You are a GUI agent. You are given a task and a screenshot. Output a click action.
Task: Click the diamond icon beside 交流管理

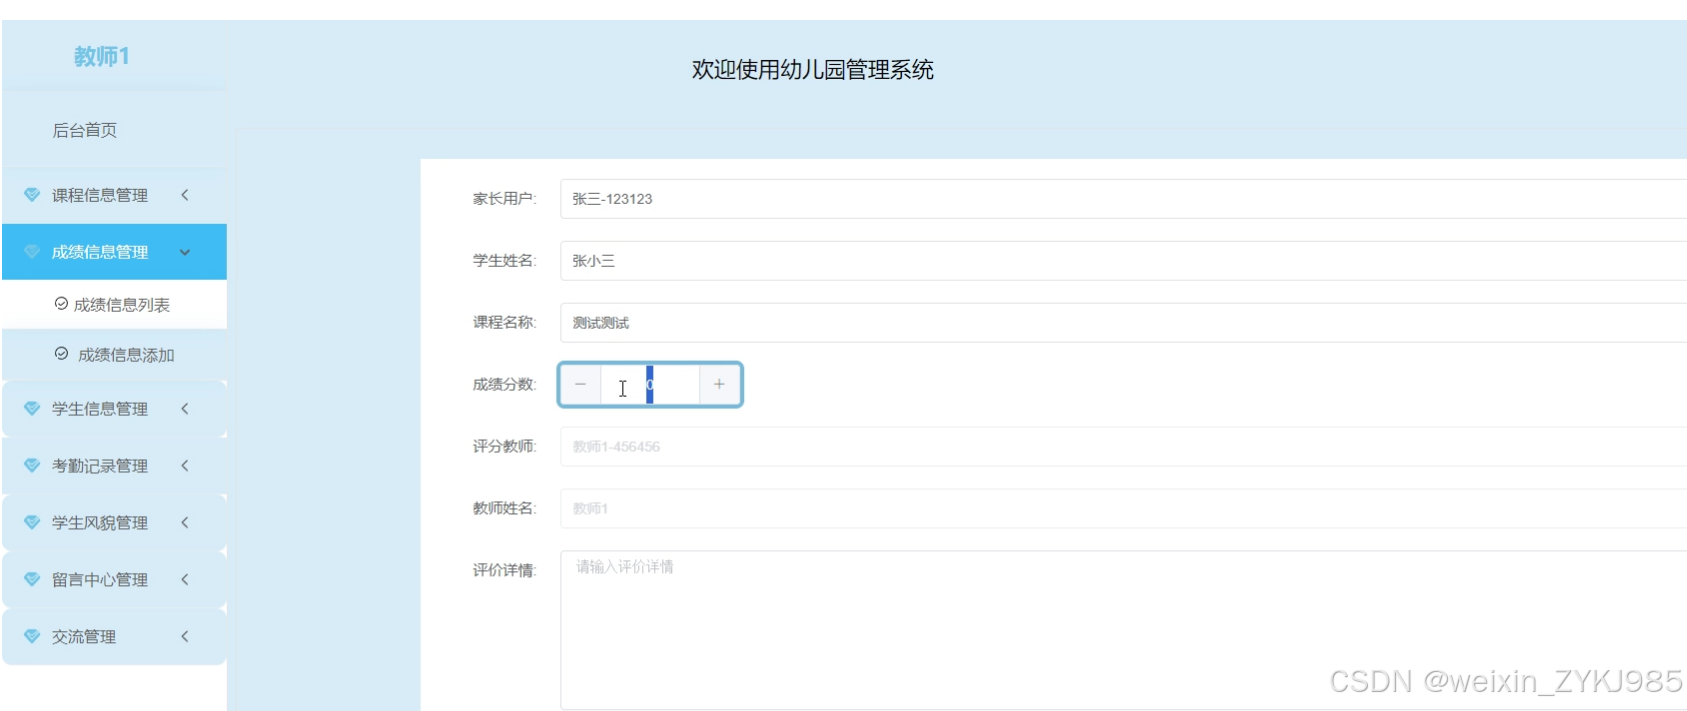32,637
